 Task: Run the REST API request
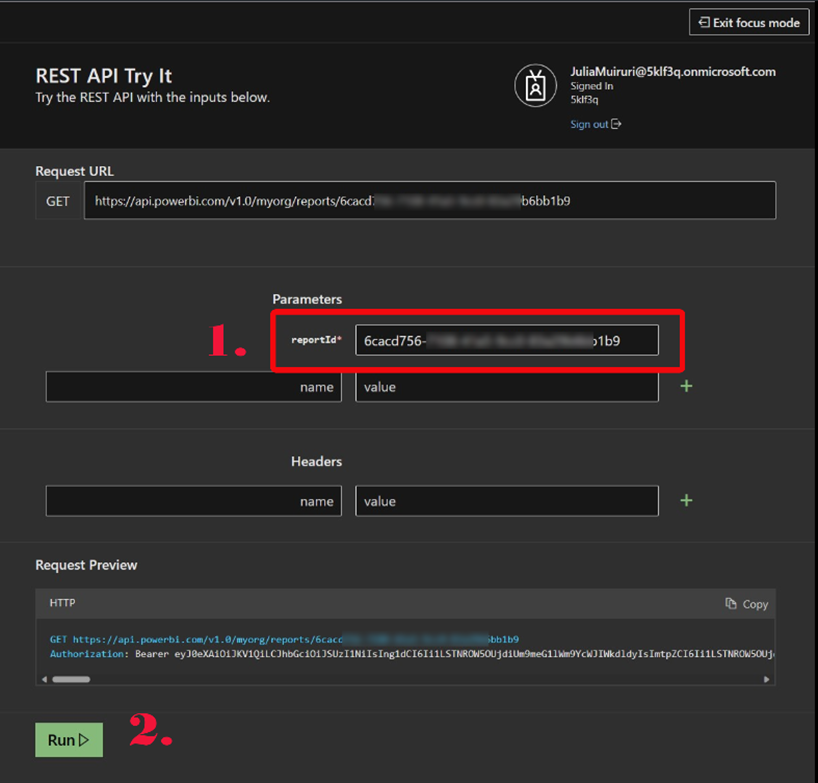point(69,740)
